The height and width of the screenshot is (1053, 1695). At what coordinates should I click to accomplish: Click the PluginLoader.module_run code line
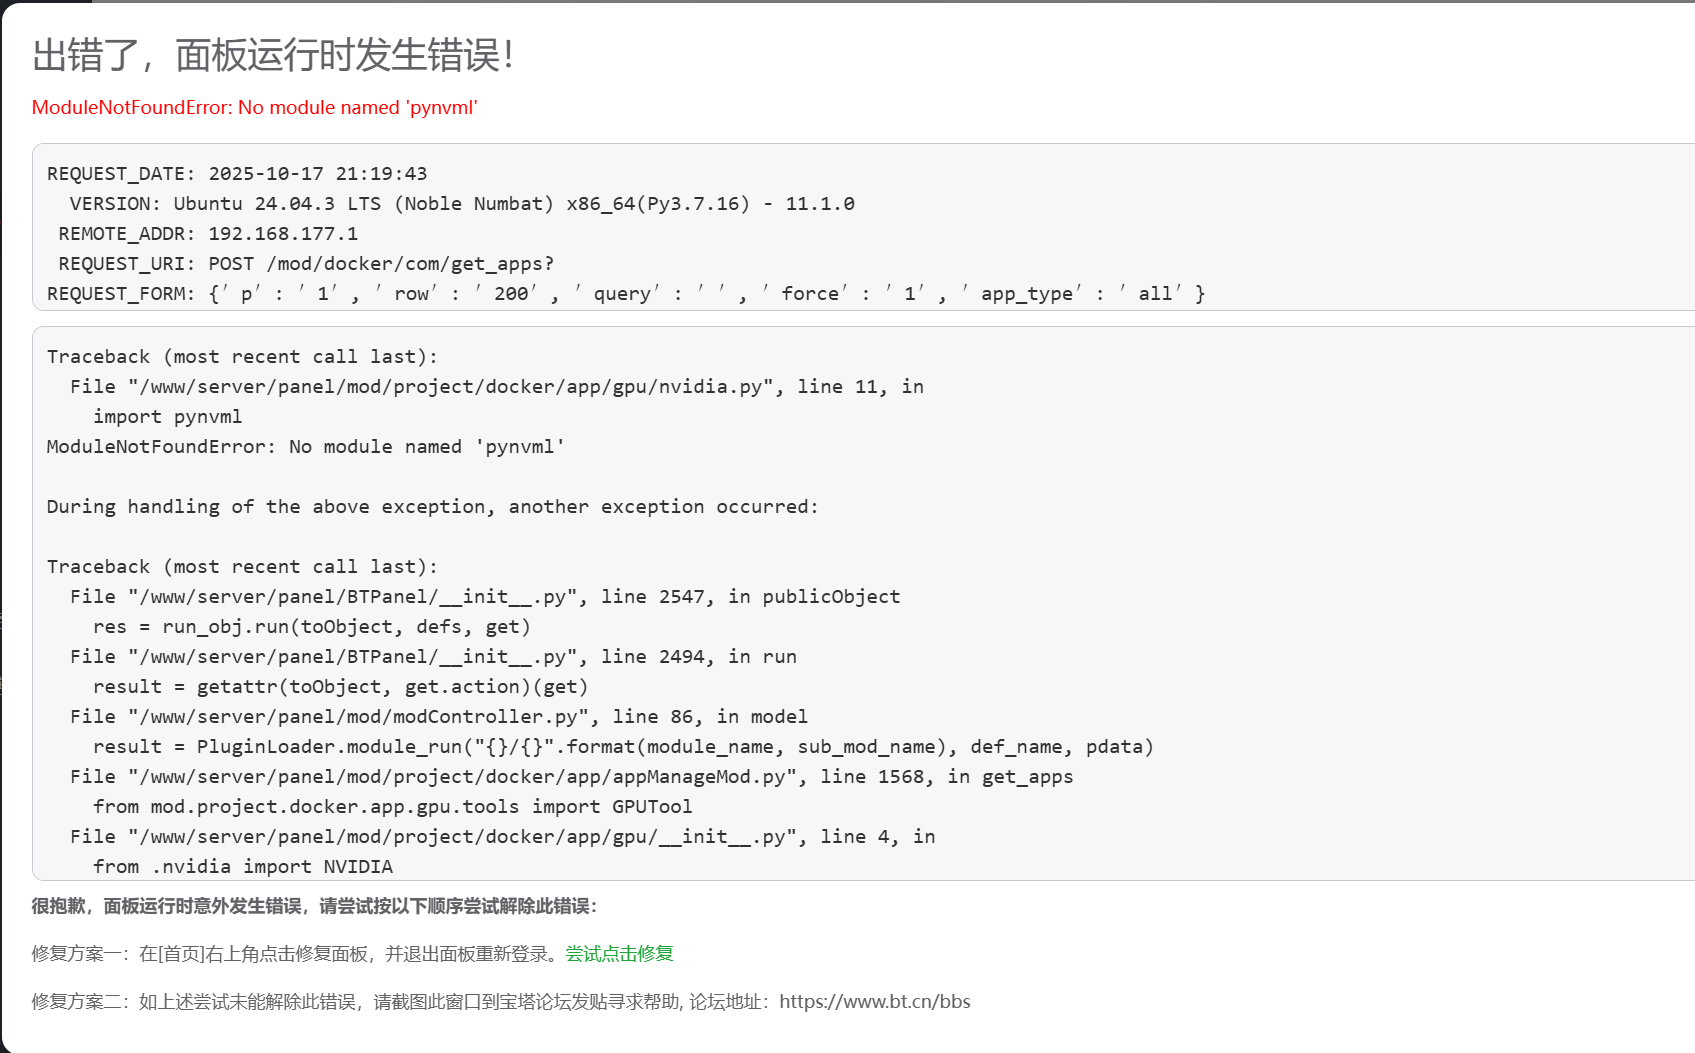click(x=623, y=747)
